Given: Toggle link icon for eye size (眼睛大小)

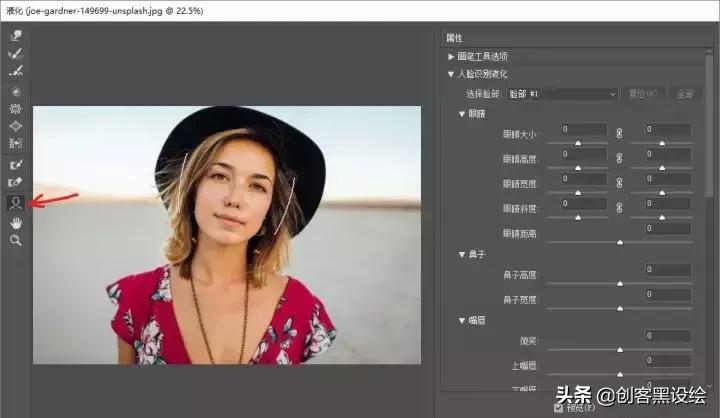Looking at the screenshot, I should pos(619,133).
